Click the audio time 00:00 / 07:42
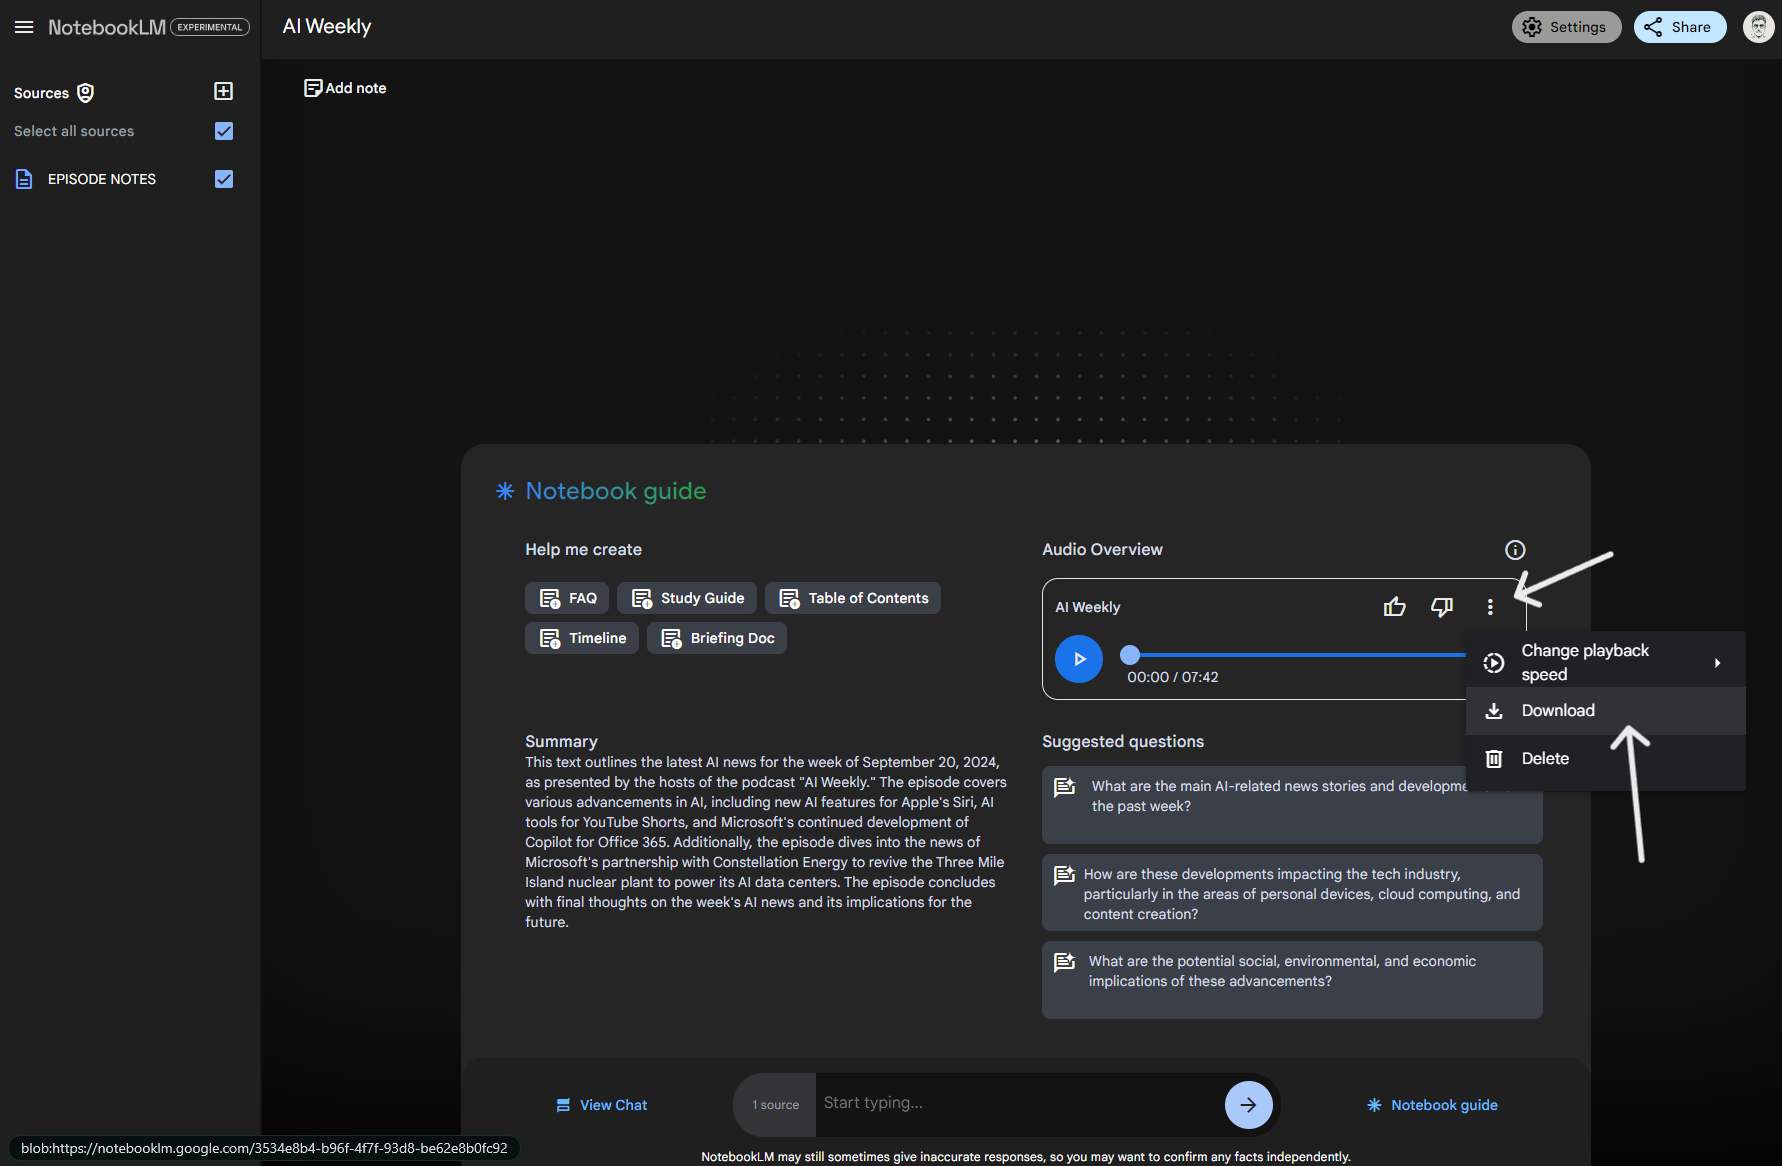 point(1173,677)
